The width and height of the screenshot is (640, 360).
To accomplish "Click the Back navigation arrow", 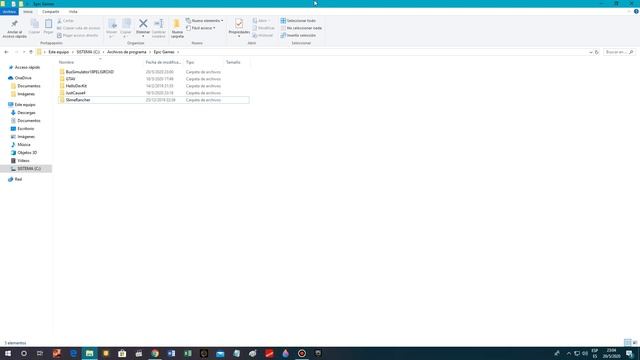I will point(6,52).
